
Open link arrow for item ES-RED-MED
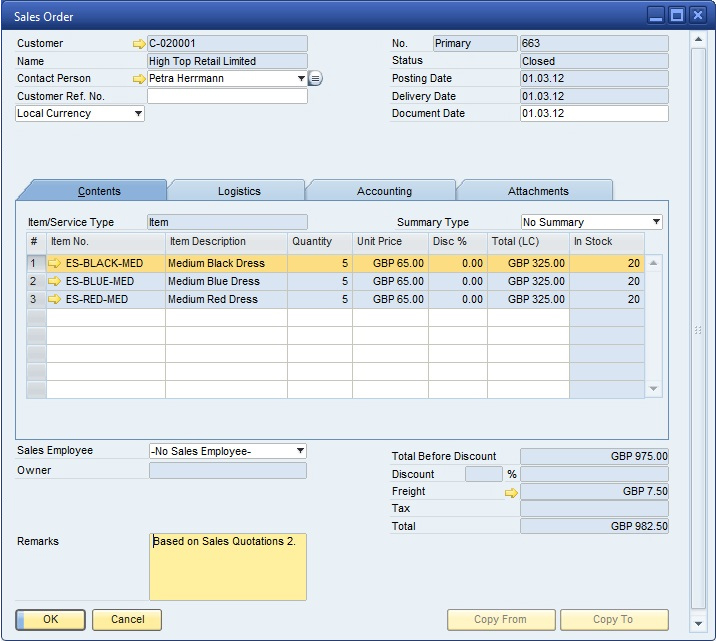click(x=55, y=300)
